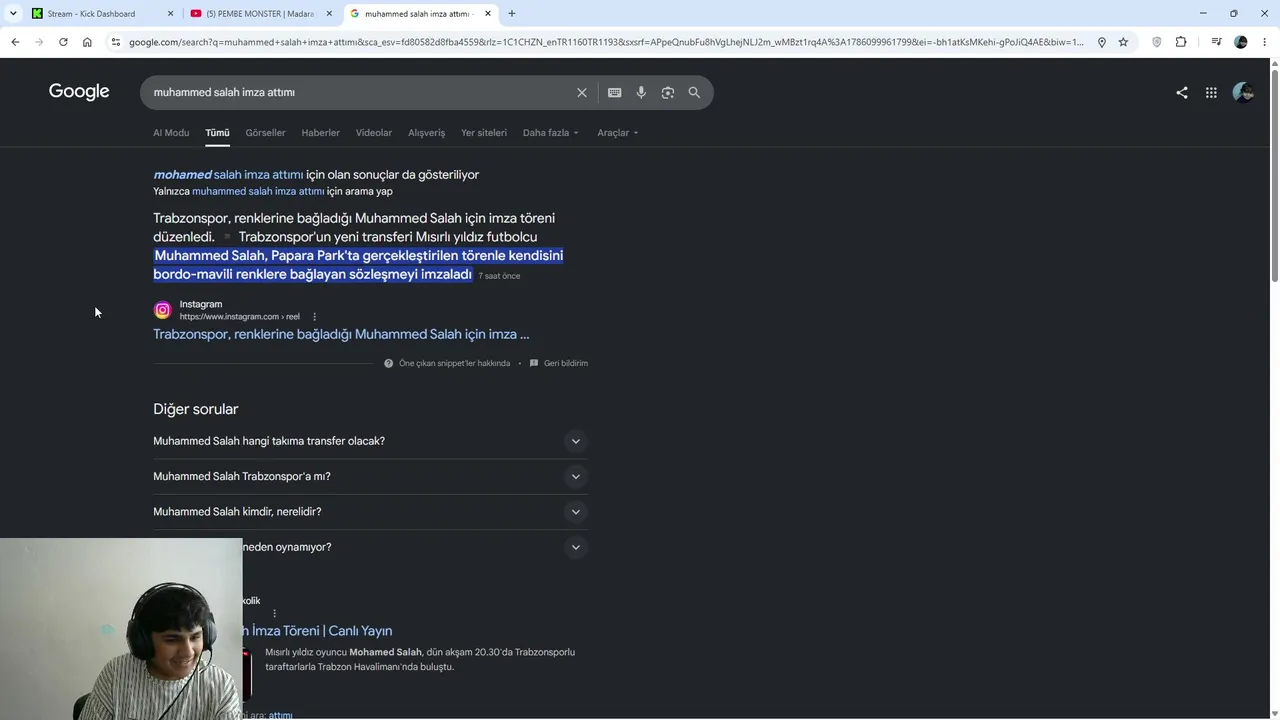1280x720 pixels.
Task: Open the Chrome profile avatar
Action: (1241, 42)
